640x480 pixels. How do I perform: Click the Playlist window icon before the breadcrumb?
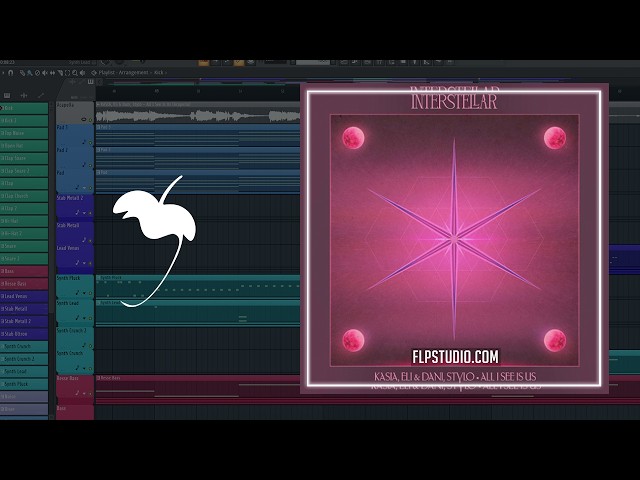click(x=94, y=73)
